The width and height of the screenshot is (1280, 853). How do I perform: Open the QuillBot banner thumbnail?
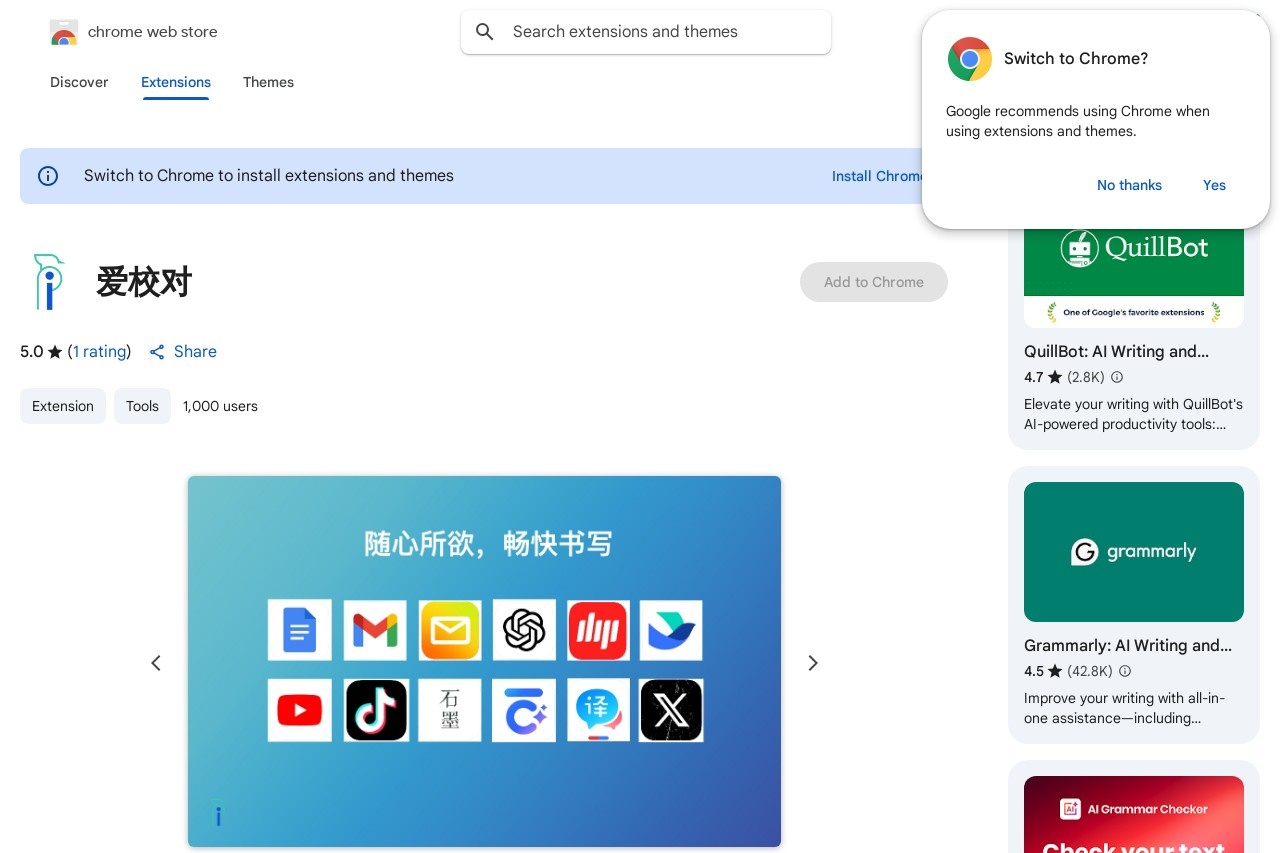[x=1134, y=278]
